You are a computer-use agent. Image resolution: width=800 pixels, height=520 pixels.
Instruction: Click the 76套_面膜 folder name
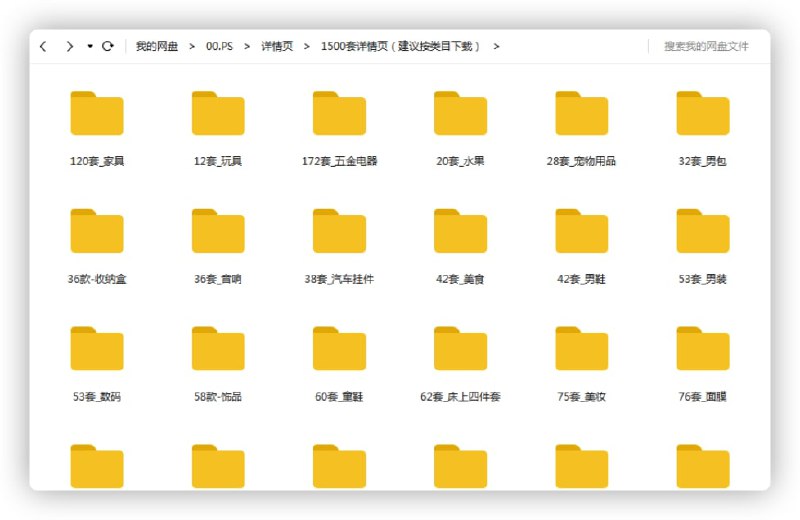tap(703, 397)
